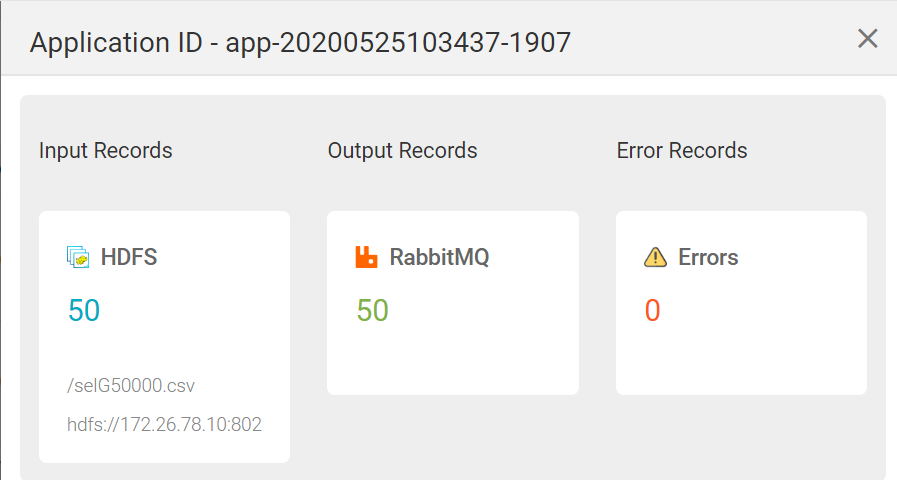This screenshot has width=897, height=480.
Task: Close the Application ID dialog
Action: [867, 39]
